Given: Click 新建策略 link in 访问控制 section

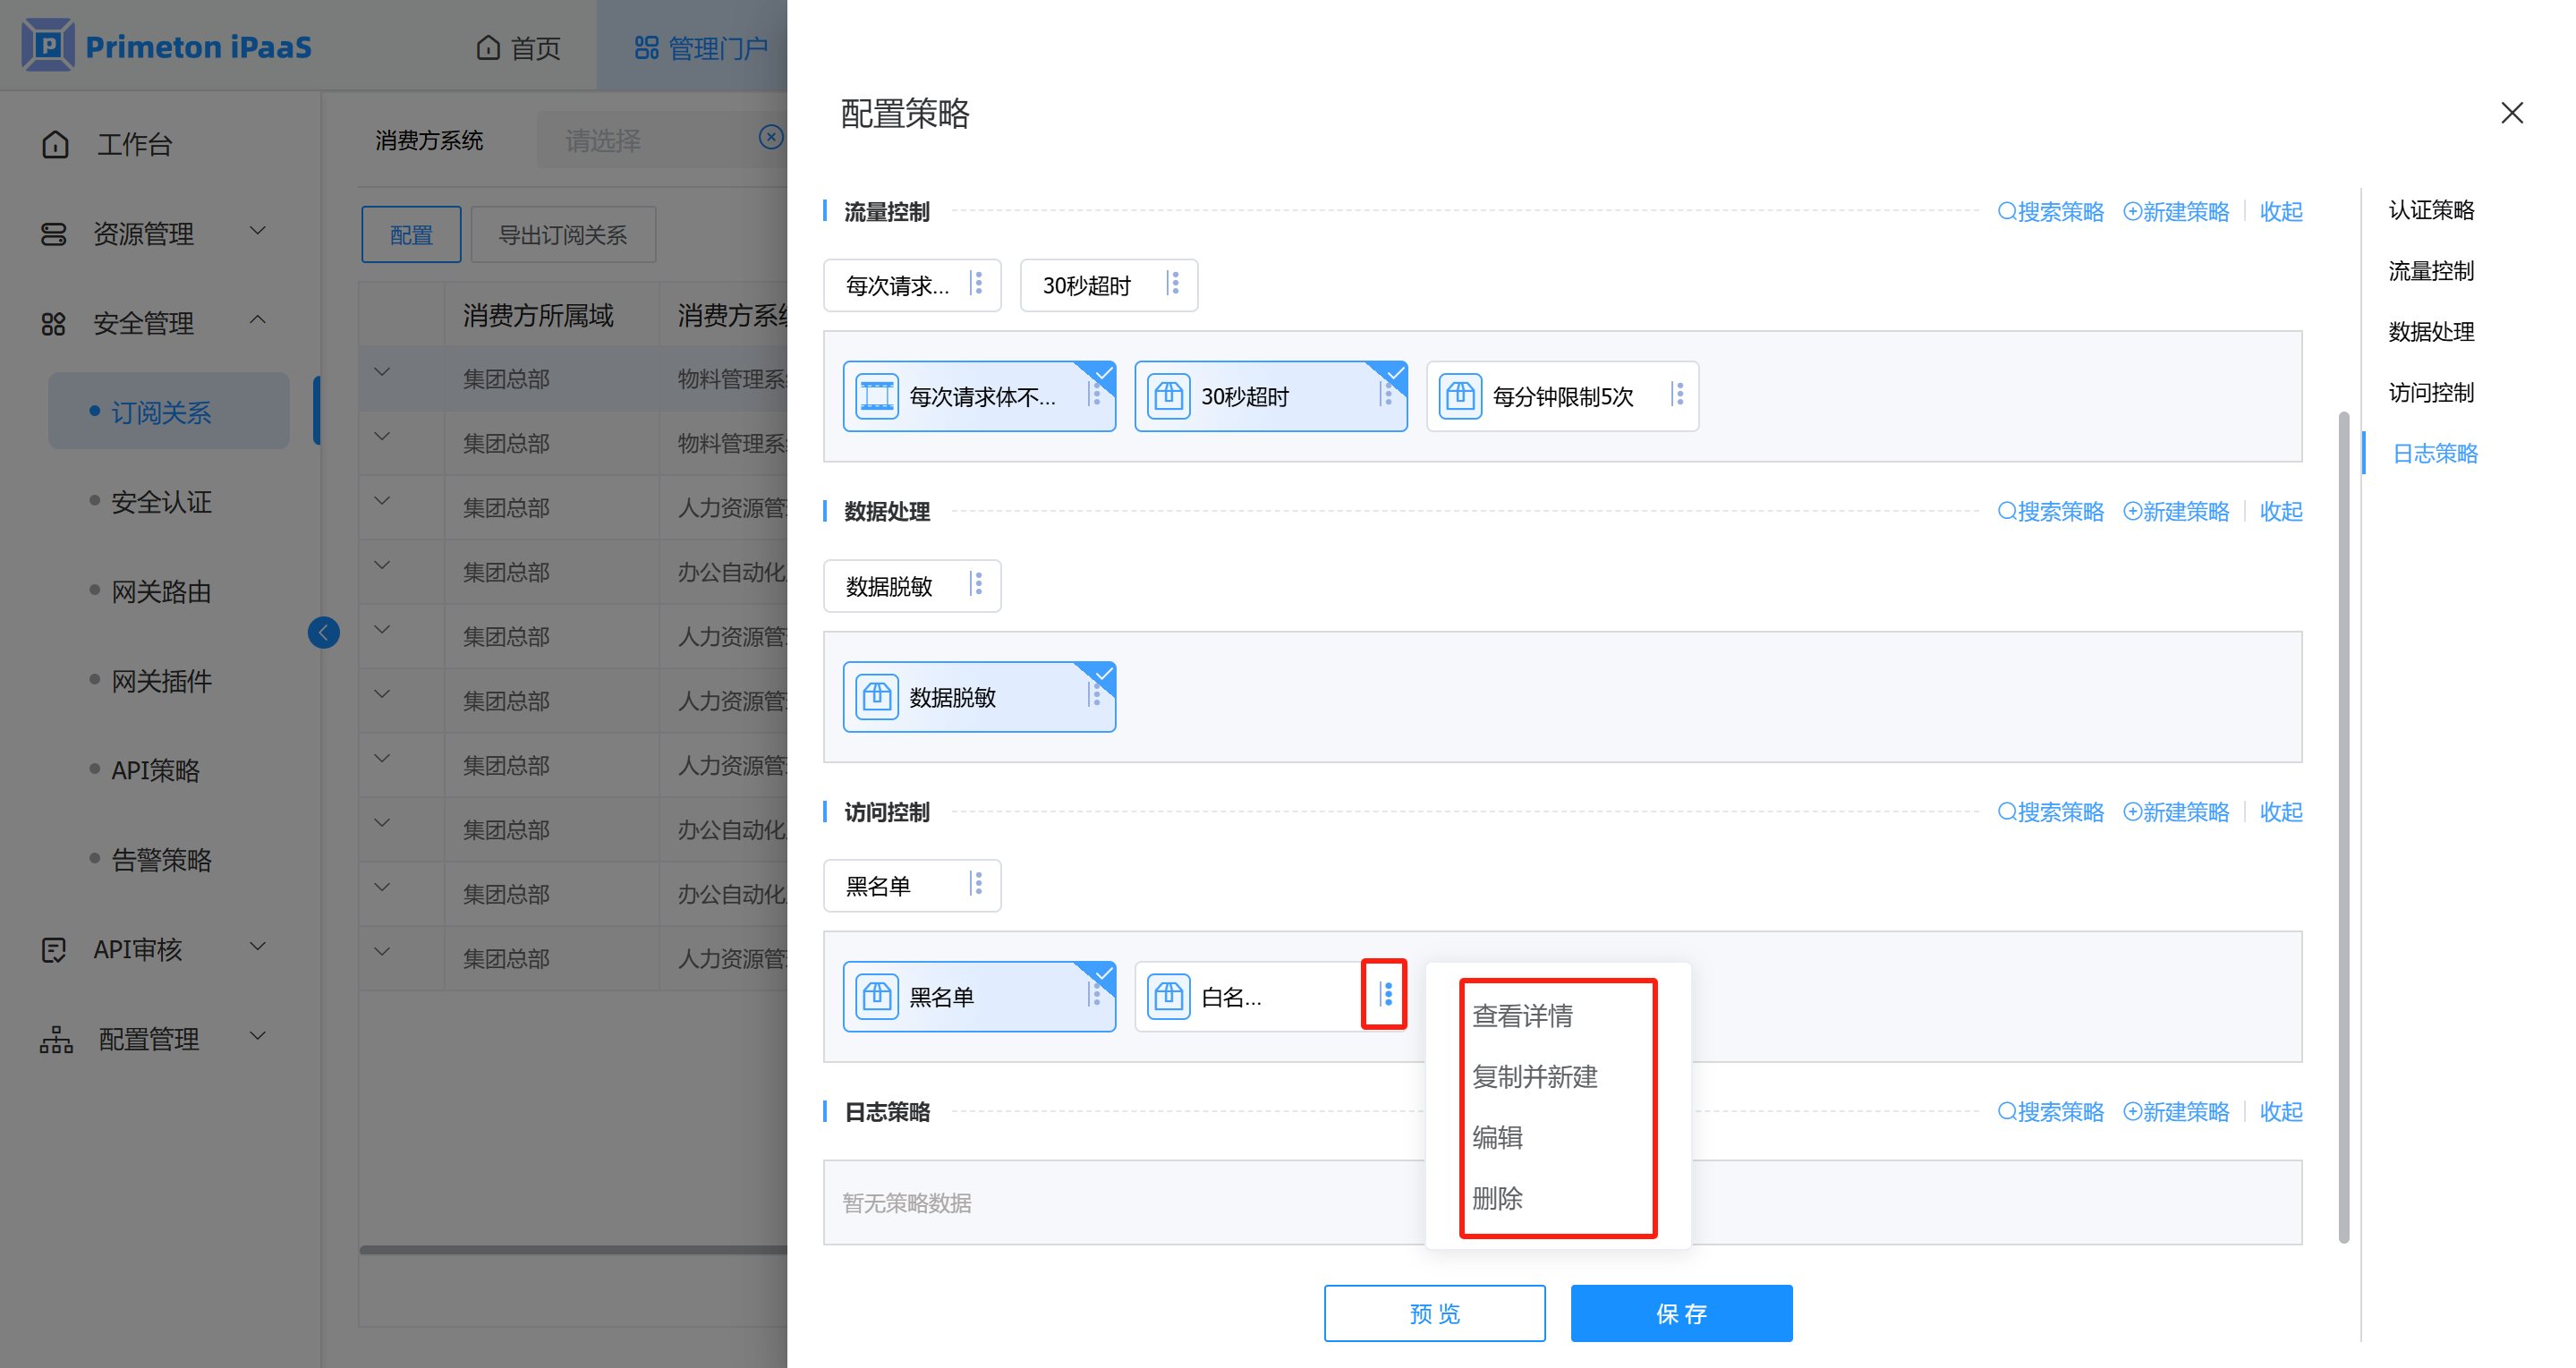Looking at the screenshot, I should (x=2176, y=811).
